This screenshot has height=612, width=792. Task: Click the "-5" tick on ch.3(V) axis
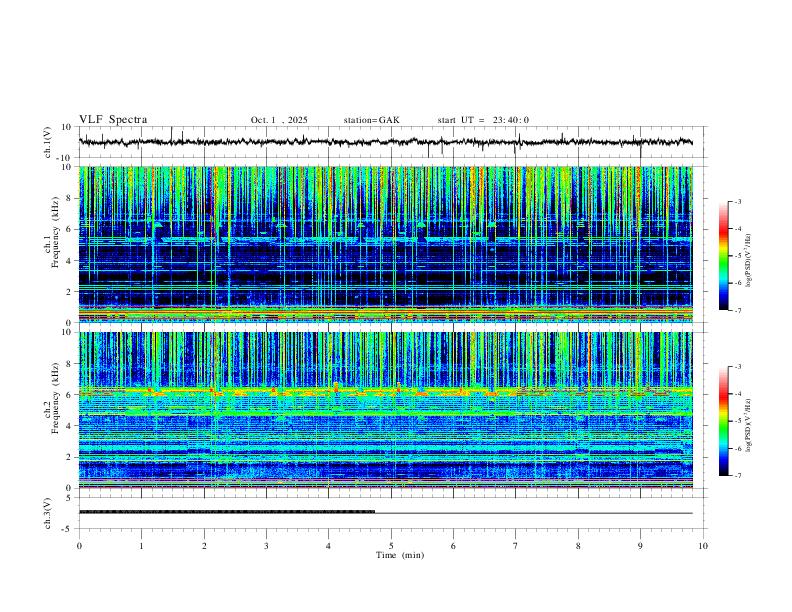click(x=68, y=529)
